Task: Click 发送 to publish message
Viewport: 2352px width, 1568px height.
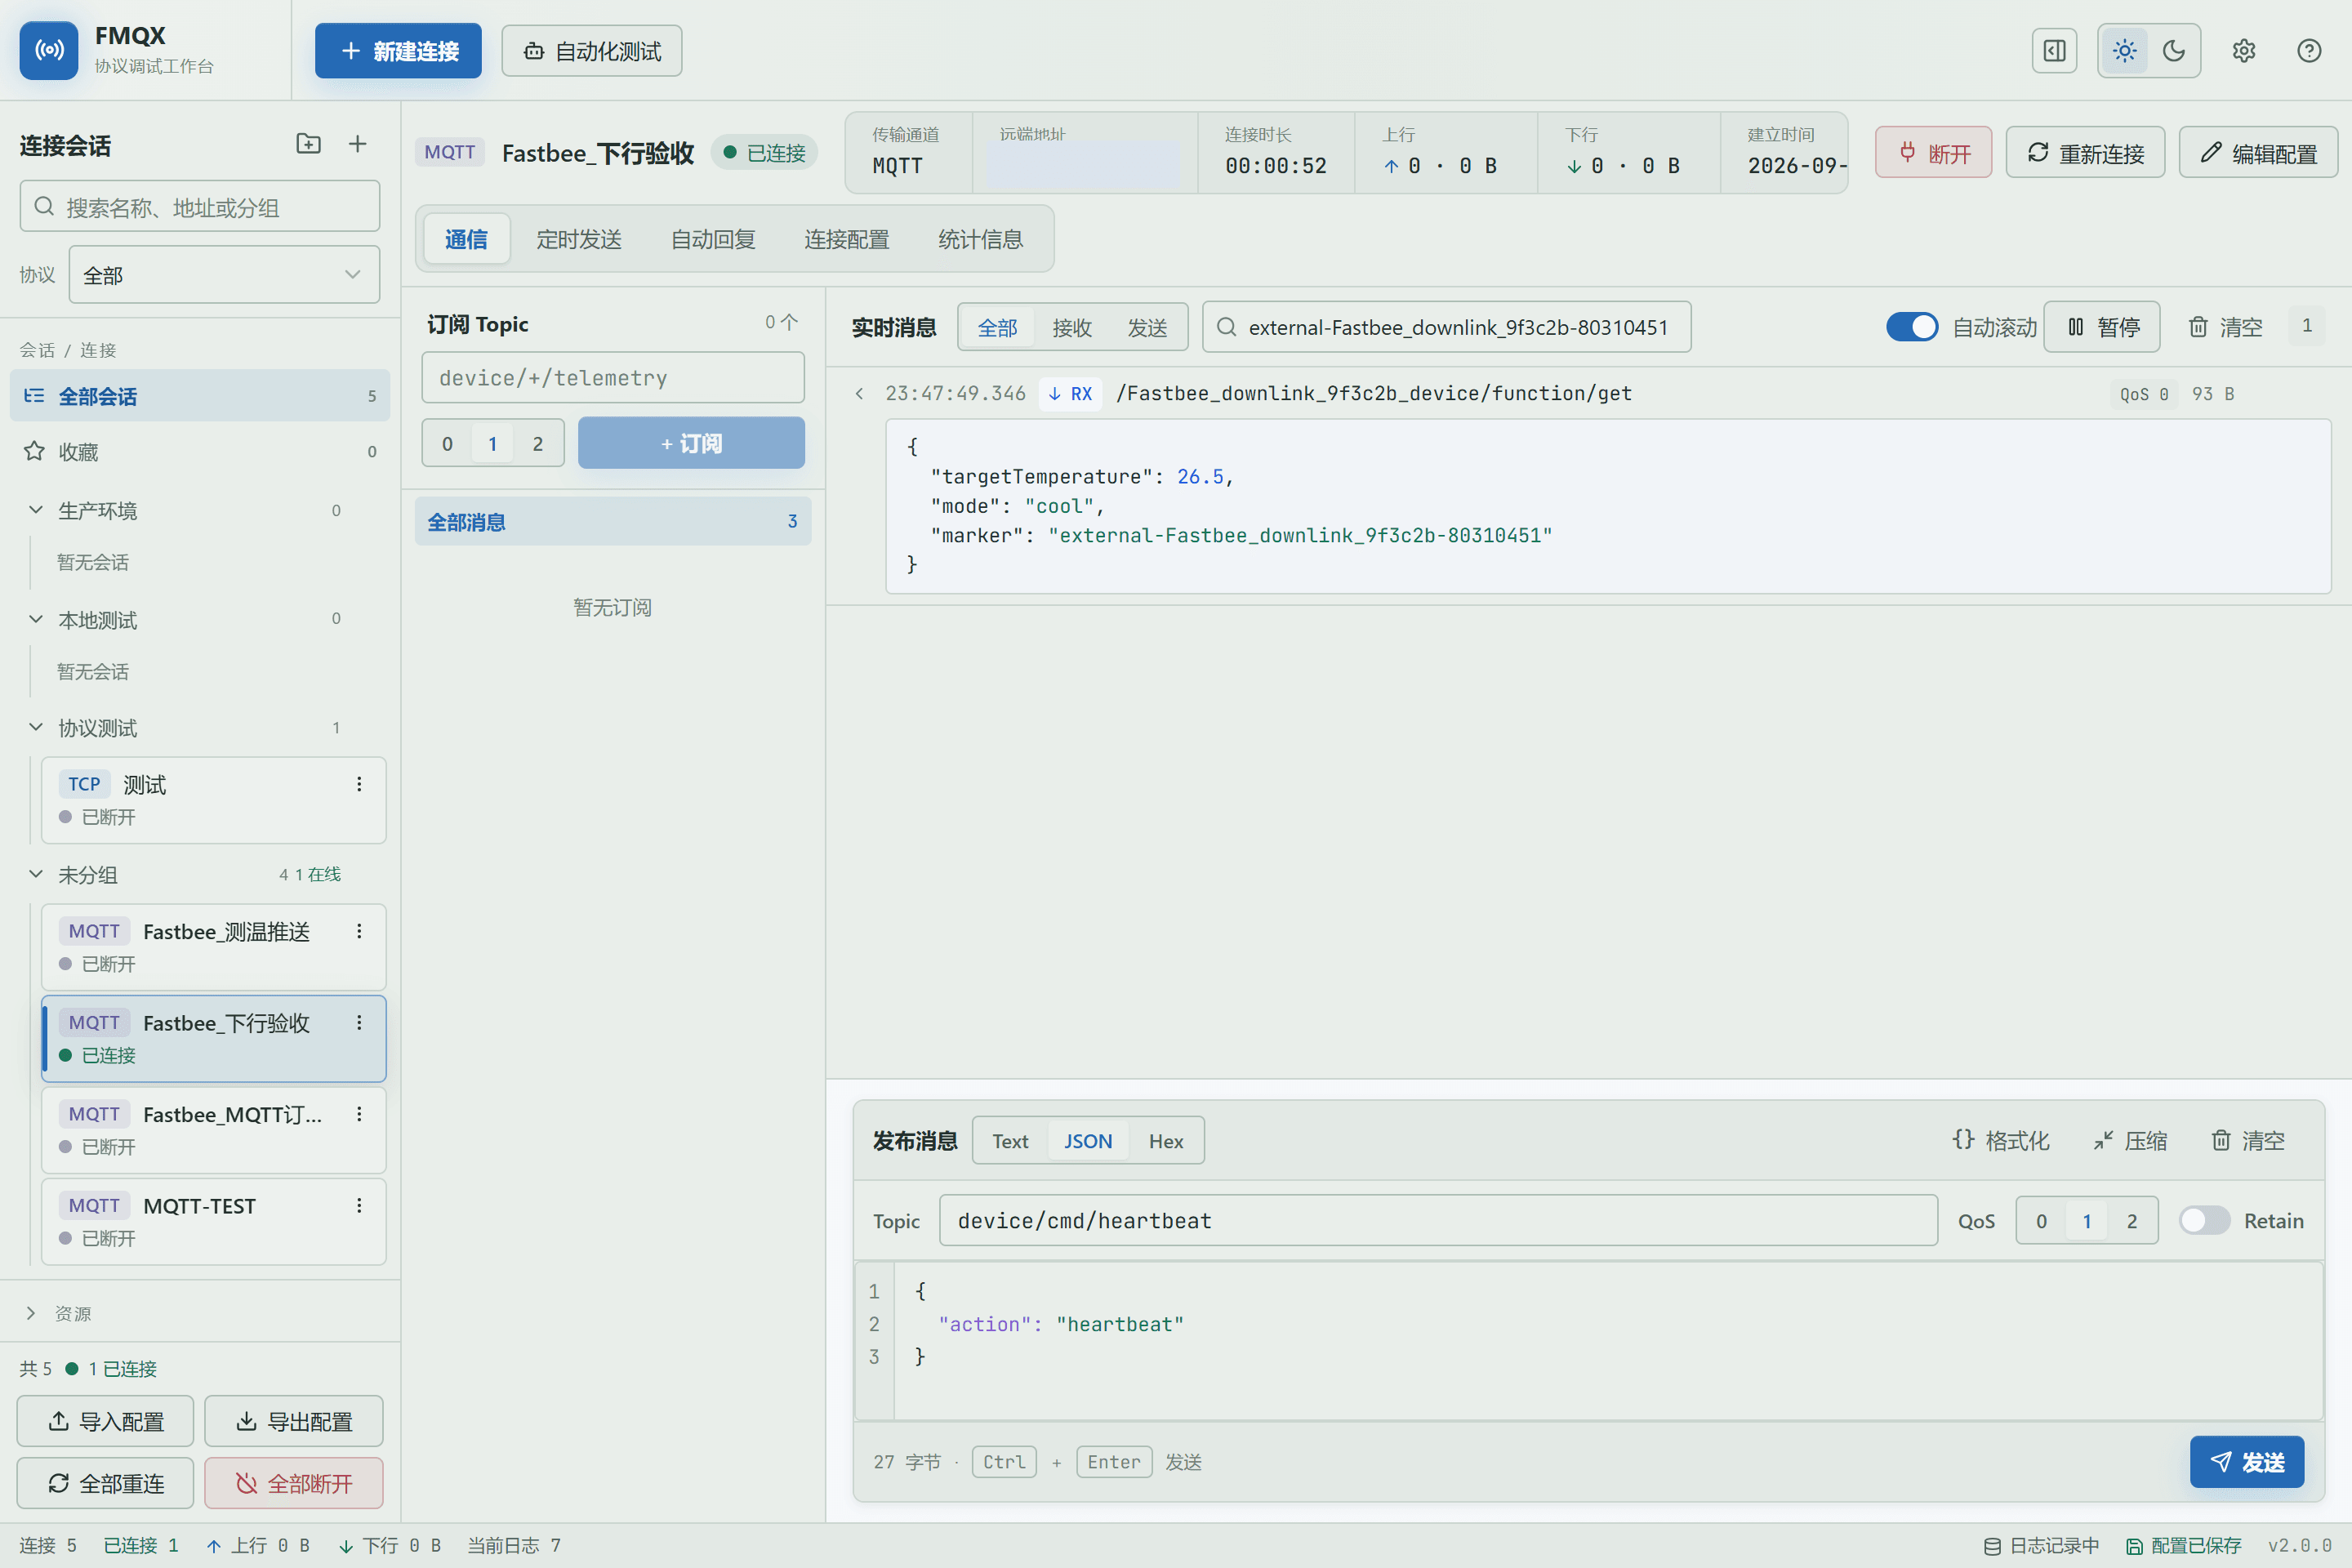Action: (2246, 1461)
